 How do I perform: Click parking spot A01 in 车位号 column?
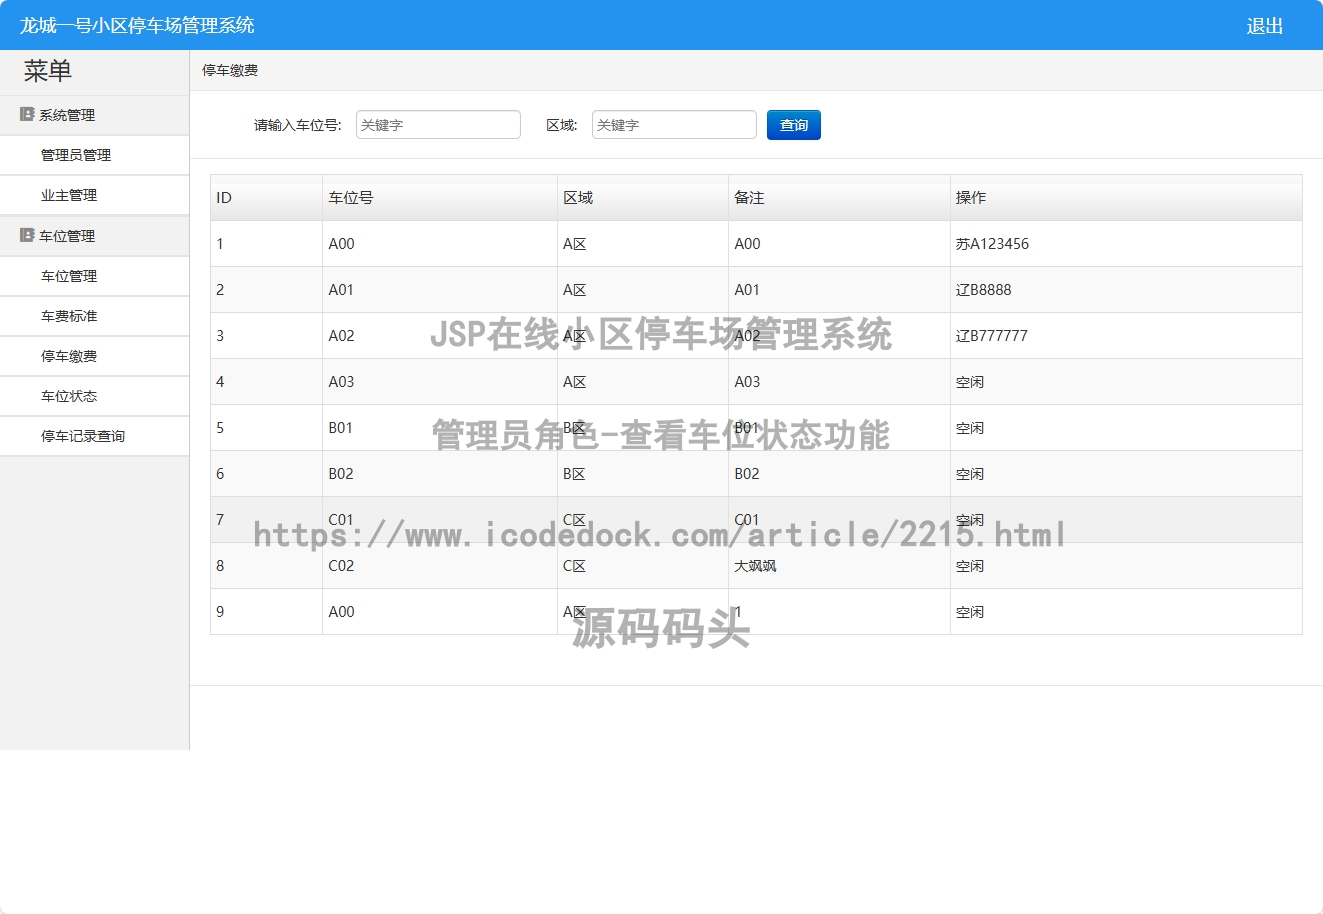click(x=341, y=290)
